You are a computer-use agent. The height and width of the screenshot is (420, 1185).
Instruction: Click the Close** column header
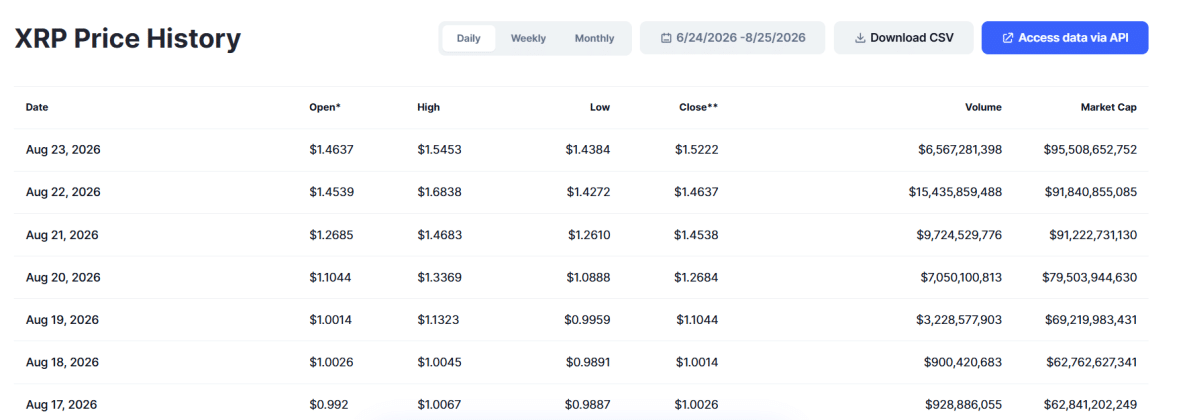[698, 107]
